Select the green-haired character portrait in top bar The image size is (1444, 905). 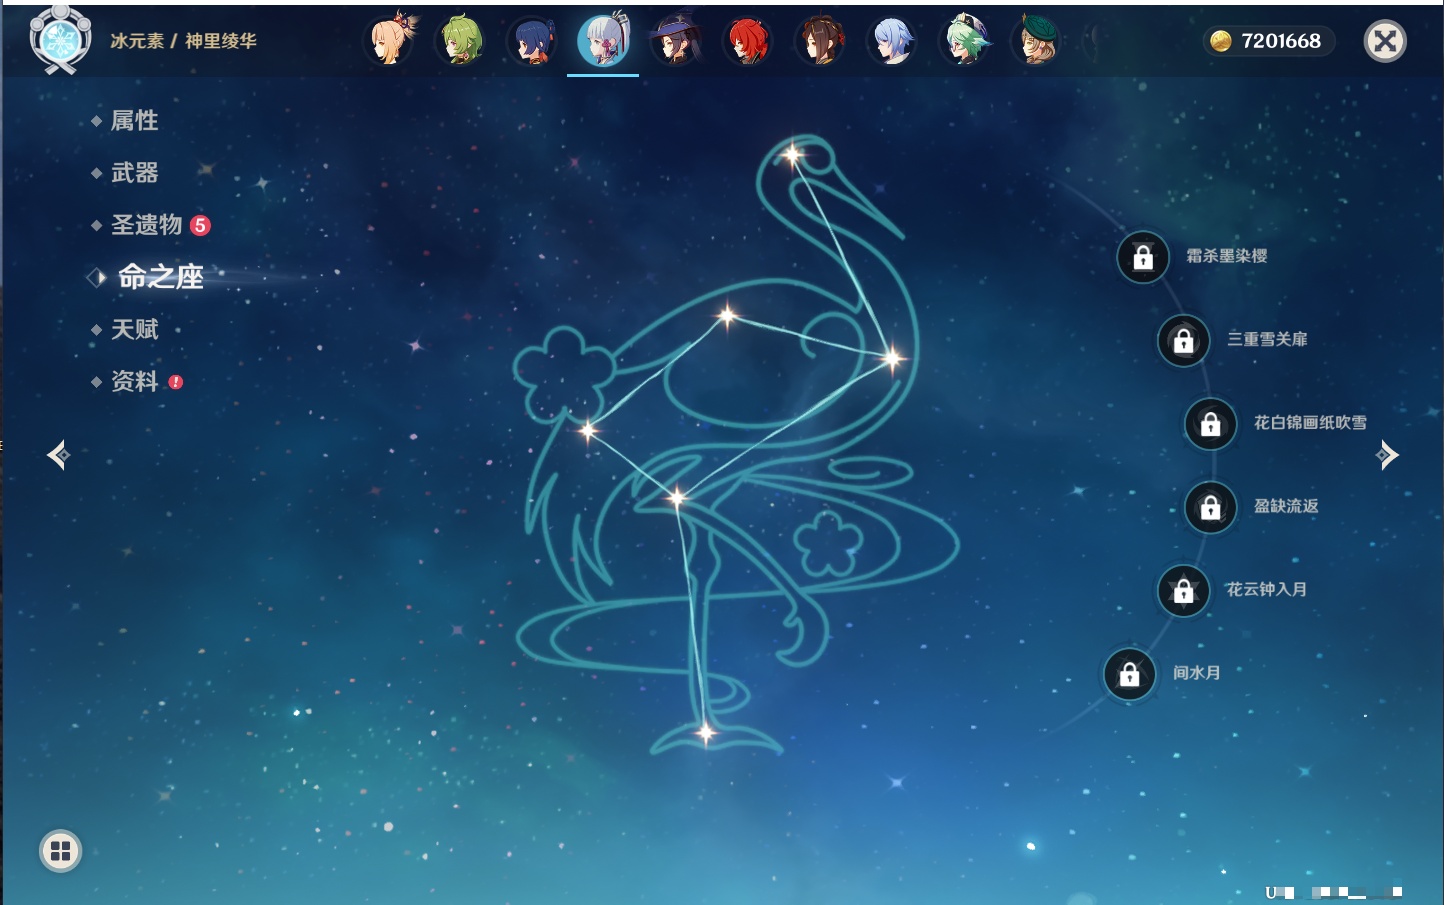pos(461,41)
